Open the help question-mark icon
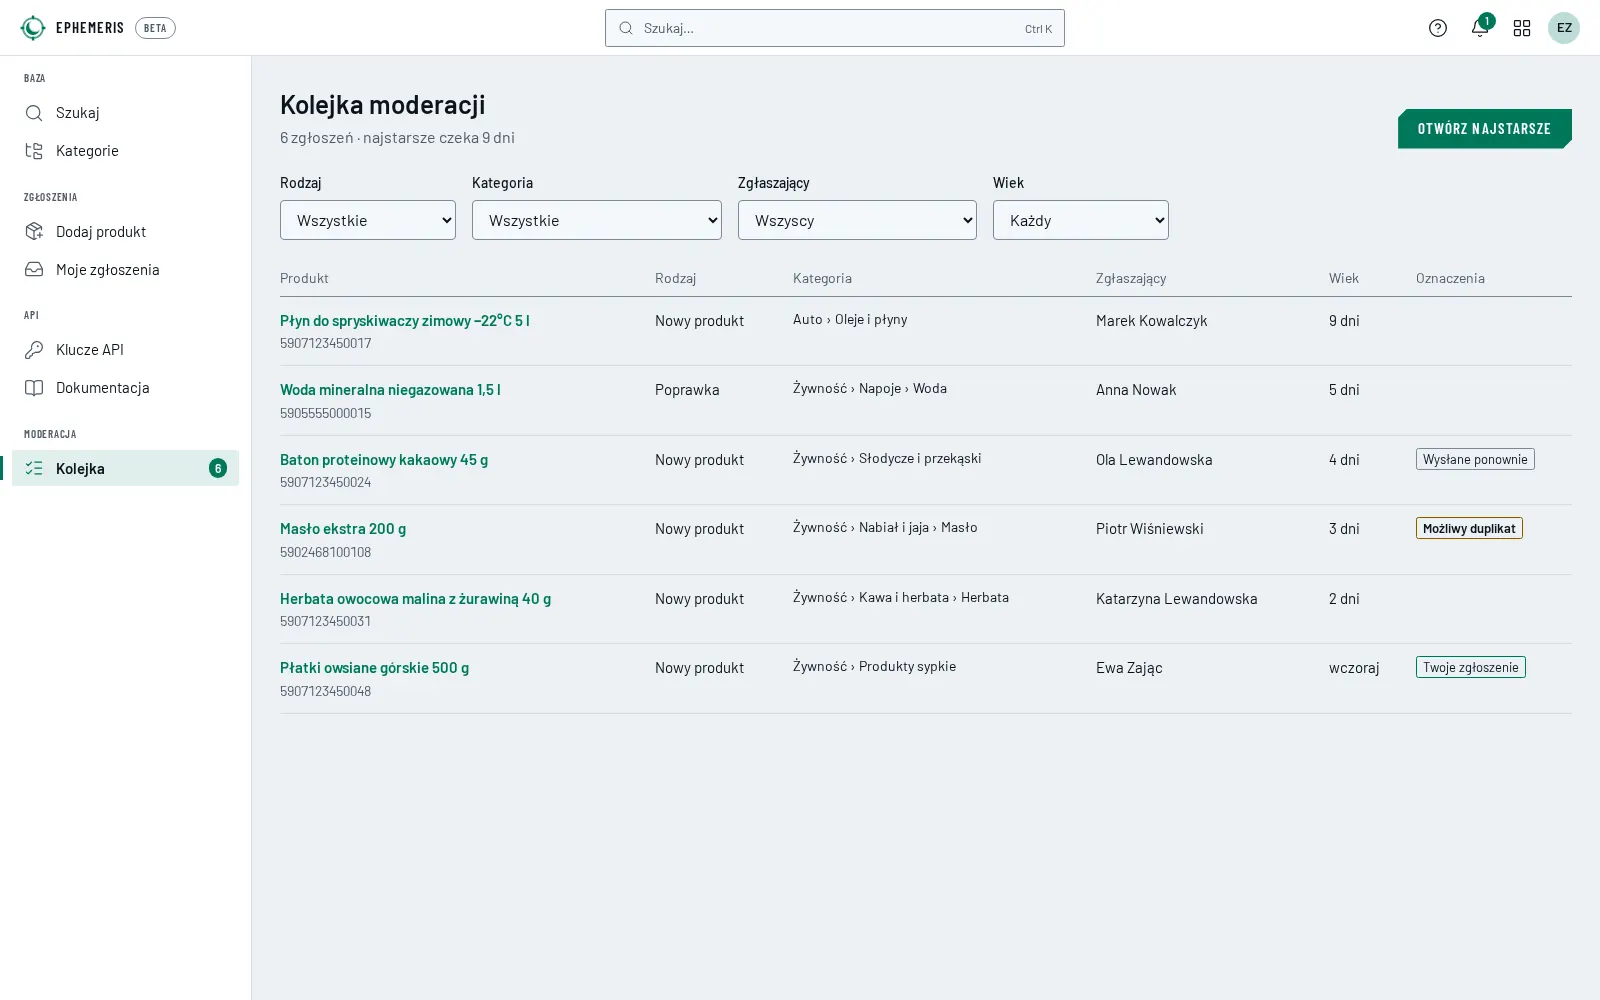The width and height of the screenshot is (1600, 1000). (1438, 28)
